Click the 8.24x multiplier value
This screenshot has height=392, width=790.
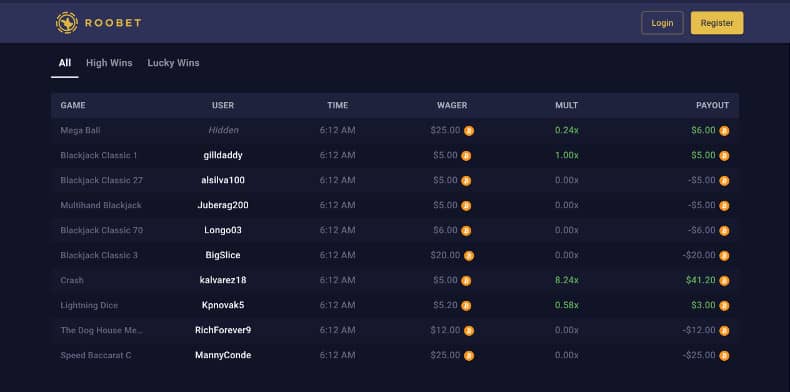[567, 280]
